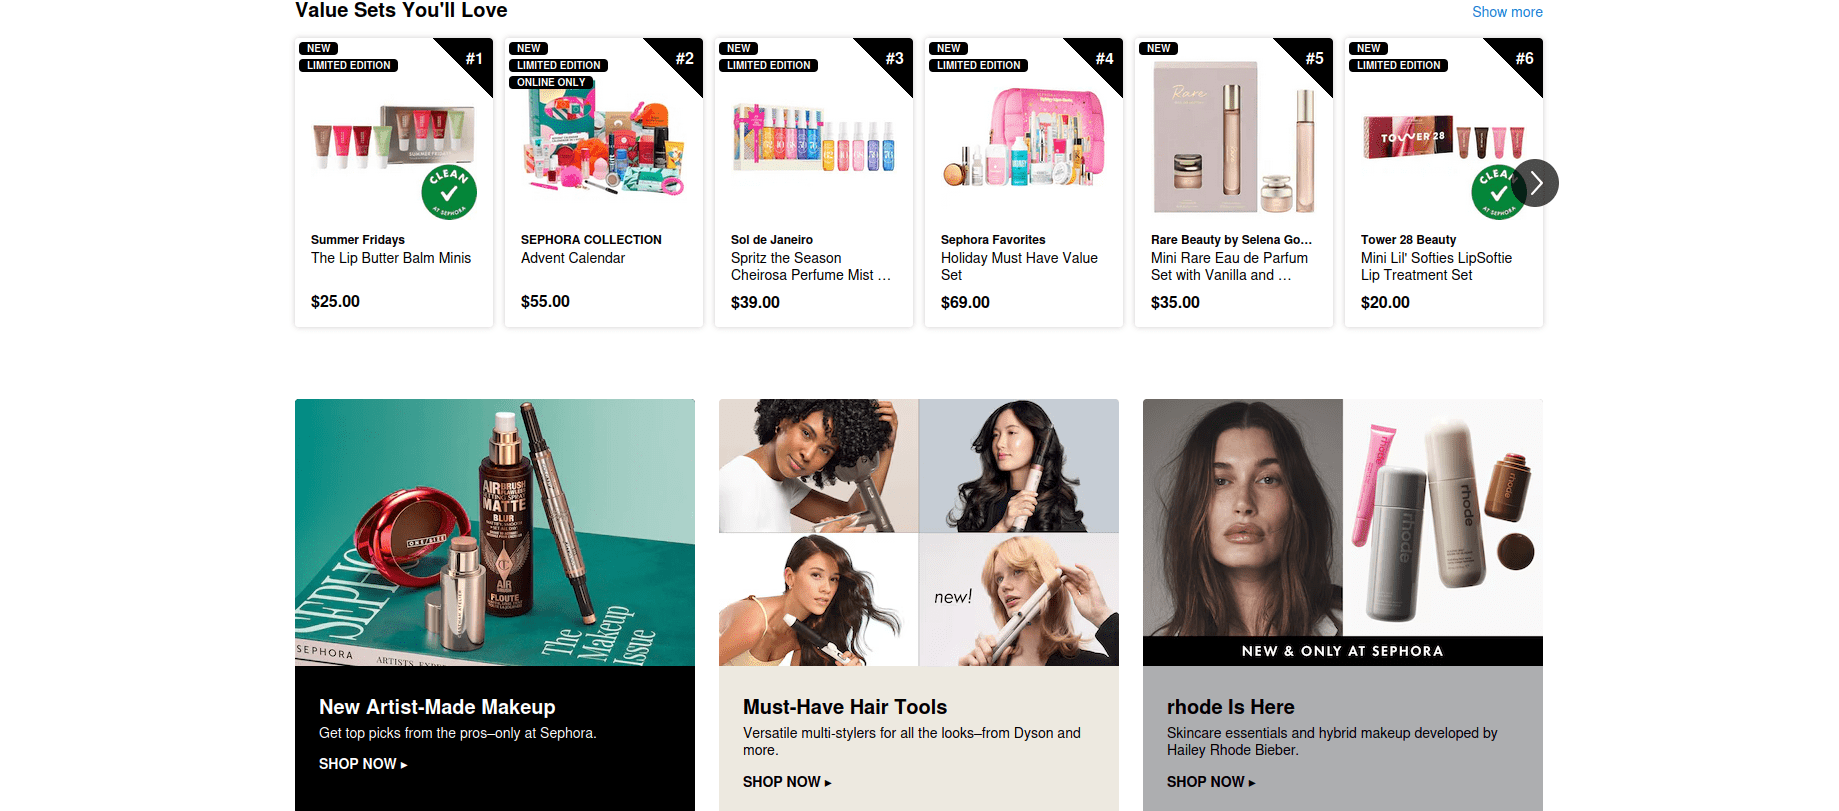Open the Mini Rare Eau de Parfum Set title
Screen dimensions: 1839x811
[1229, 266]
